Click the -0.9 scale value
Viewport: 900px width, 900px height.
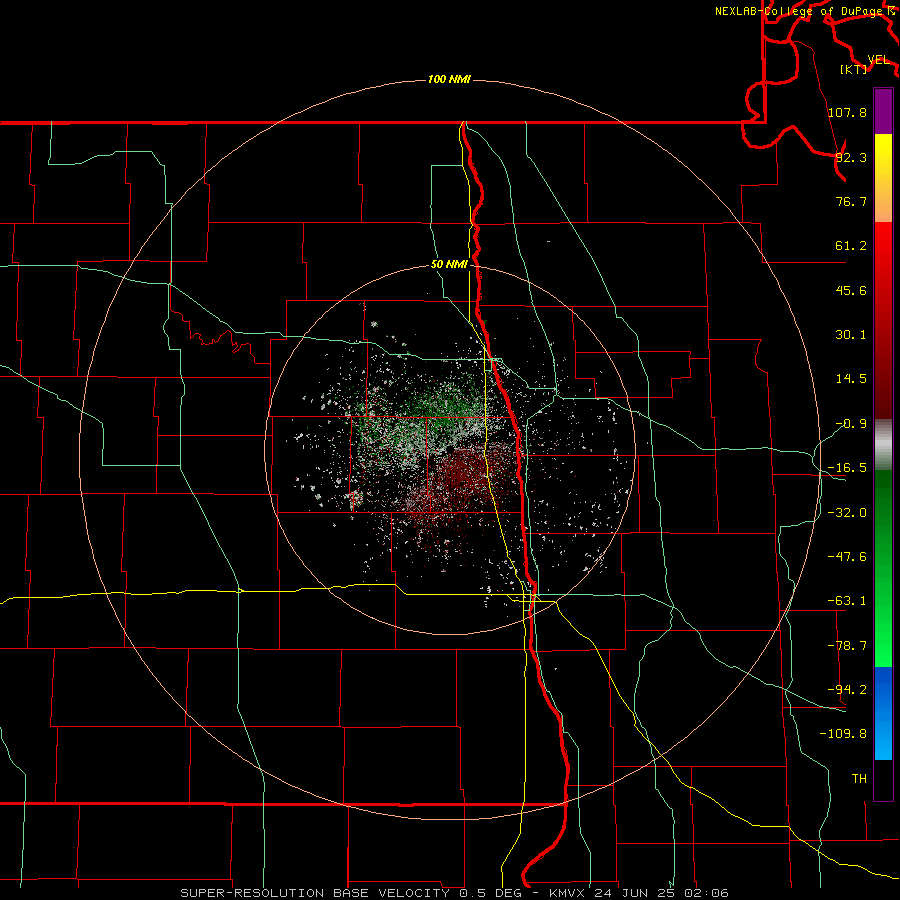(x=851, y=424)
